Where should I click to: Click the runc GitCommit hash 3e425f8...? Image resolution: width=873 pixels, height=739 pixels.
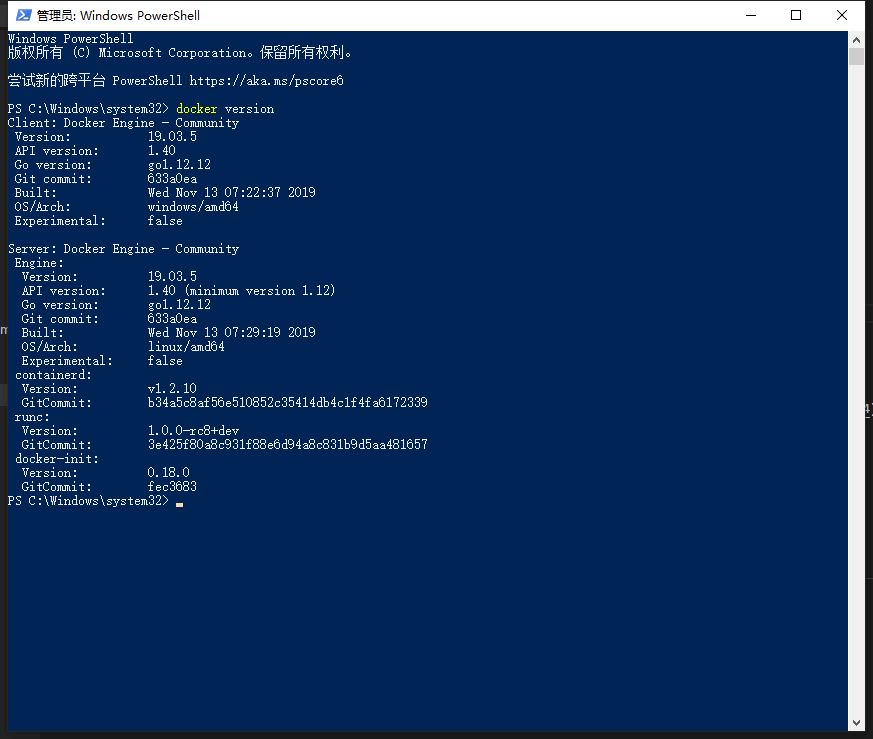point(287,444)
